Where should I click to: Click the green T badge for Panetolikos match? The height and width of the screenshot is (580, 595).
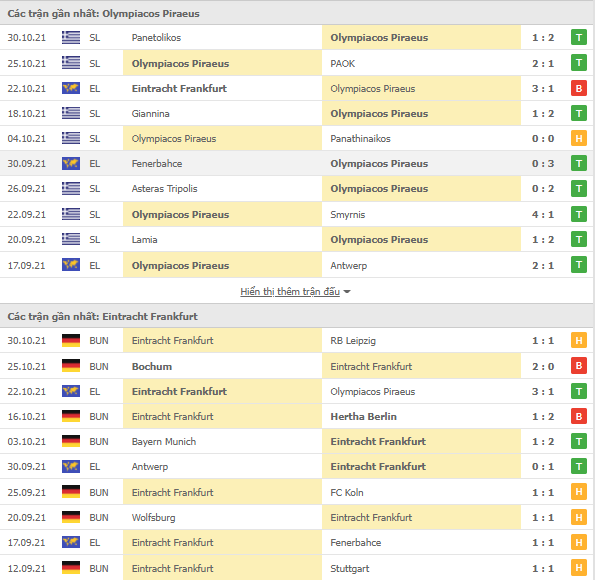(579, 38)
